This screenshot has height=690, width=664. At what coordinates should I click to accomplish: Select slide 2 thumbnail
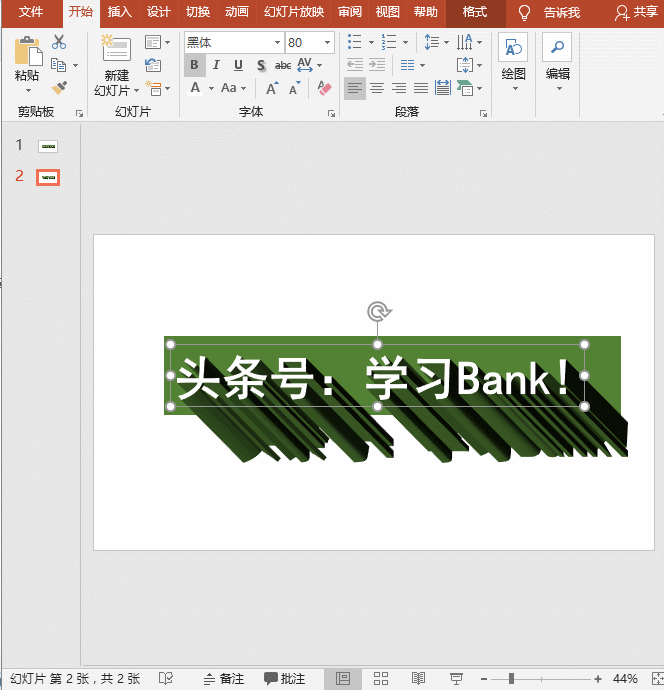tap(48, 177)
